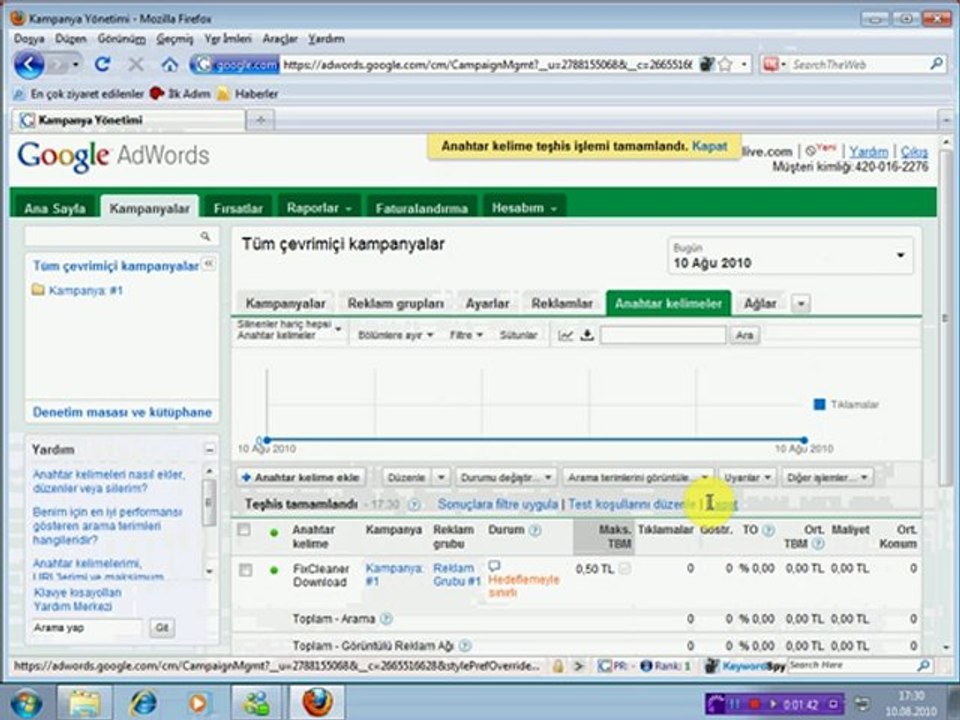Open Windows Explorer folder on taskbar

(x=84, y=703)
